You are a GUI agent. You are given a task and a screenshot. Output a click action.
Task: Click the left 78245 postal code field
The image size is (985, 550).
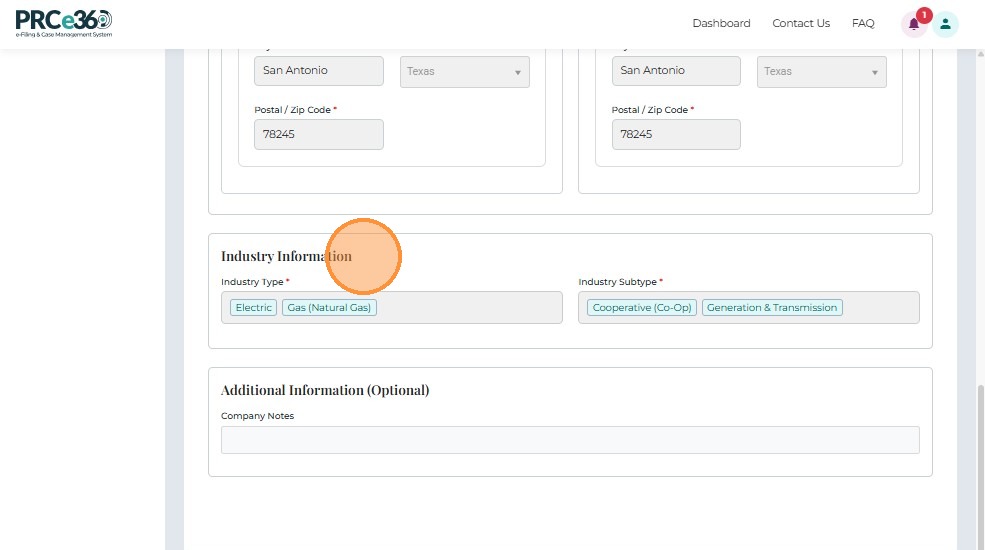click(x=319, y=134)
